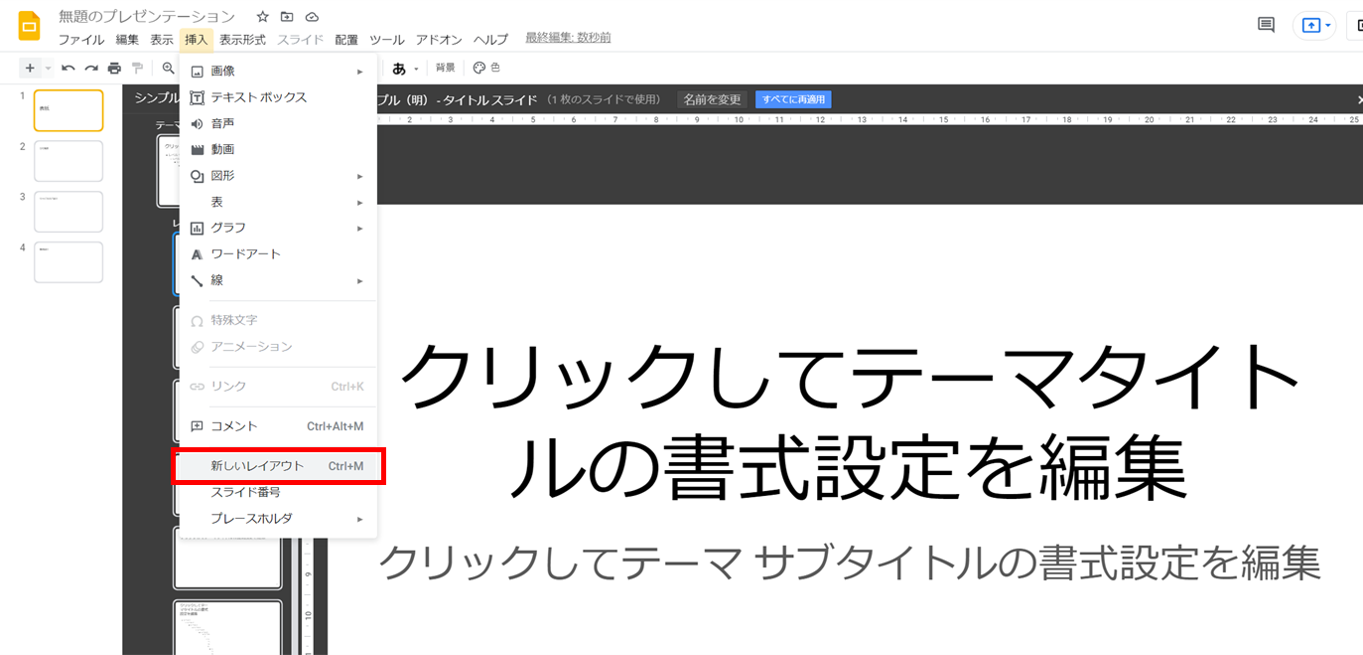Open the present options dropdown arrow

click(x=1328, y=26)
